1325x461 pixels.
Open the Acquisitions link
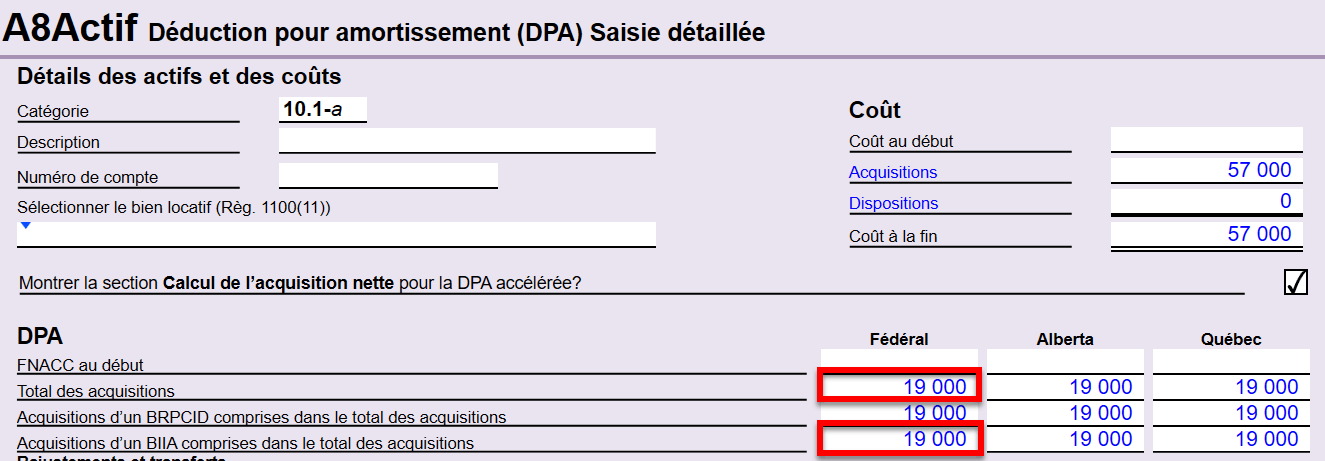click(893, 172)
